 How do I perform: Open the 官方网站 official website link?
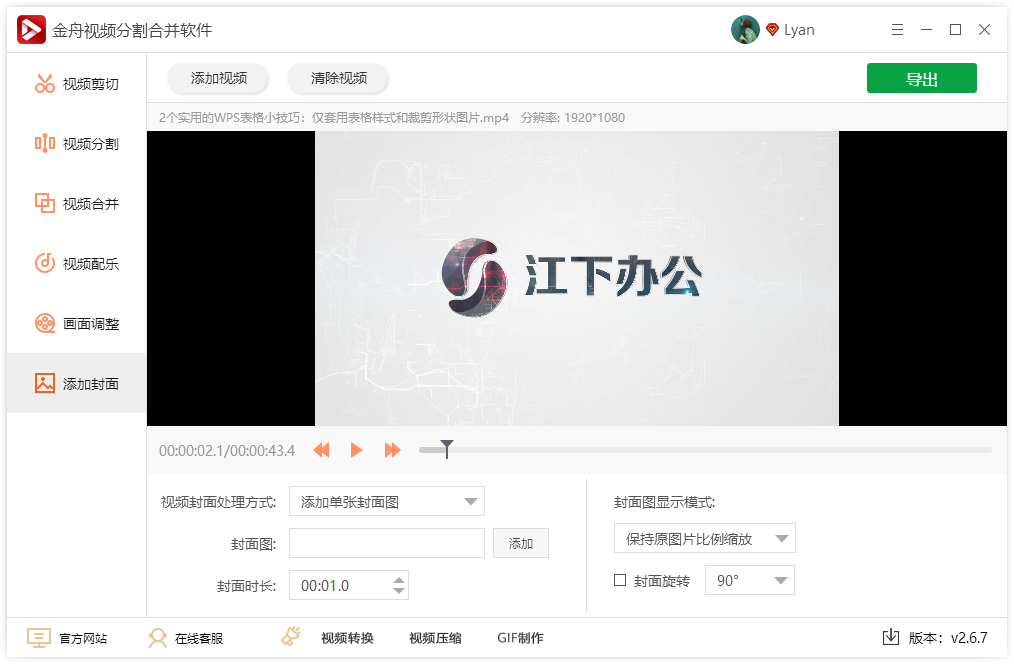[x=67, y=638]
